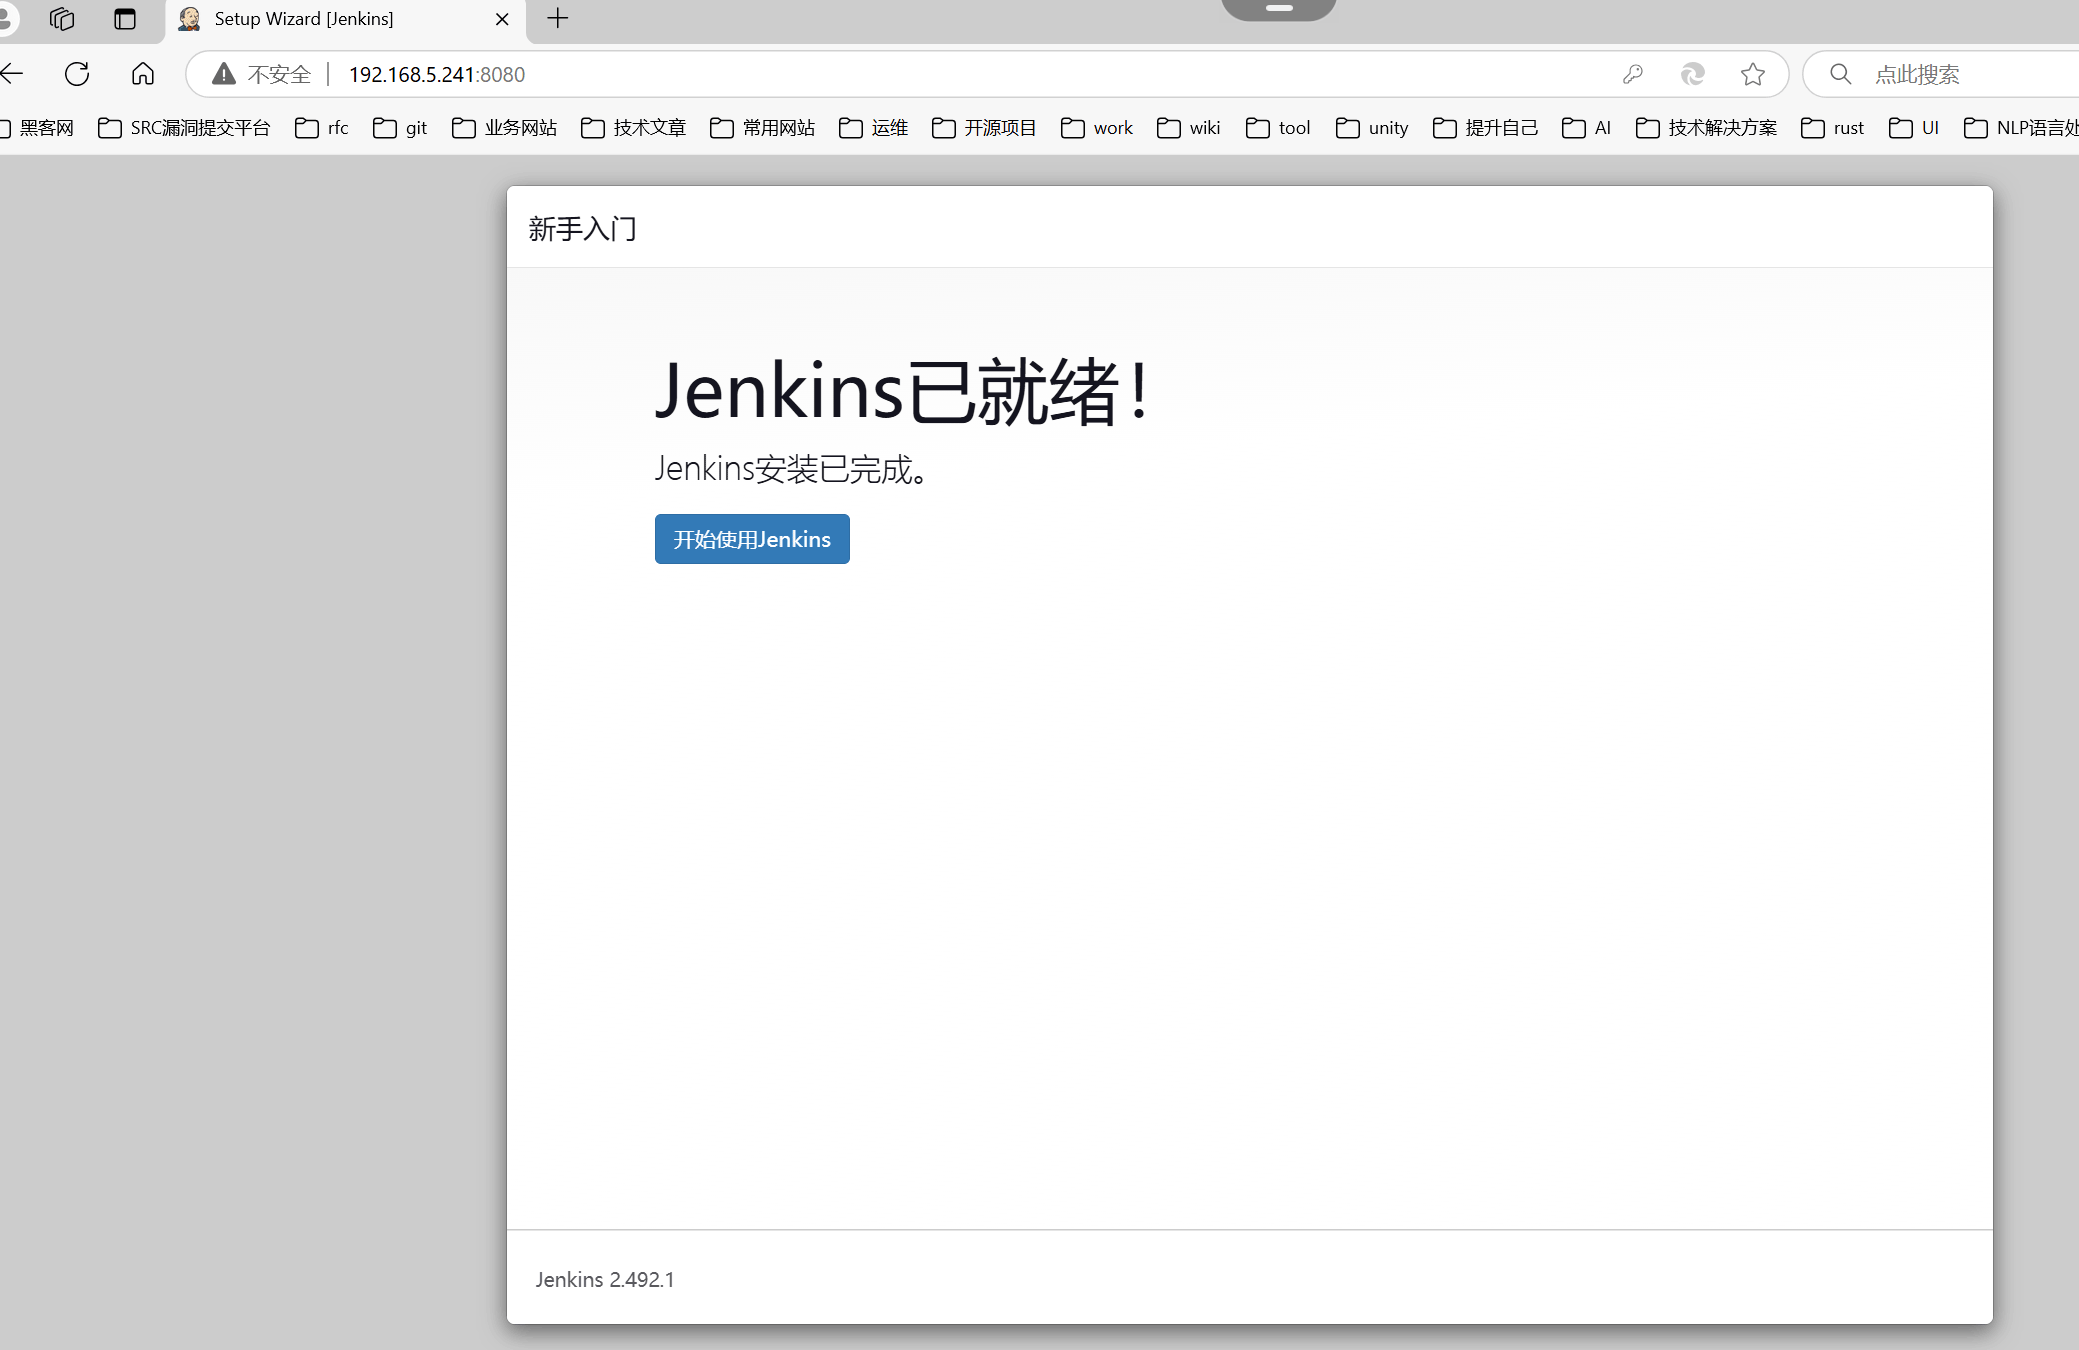The height and width of the screenshot is (1350, 2079).
Task: Open the workspaces icon in the tab bar
Action: coord(62,18)
